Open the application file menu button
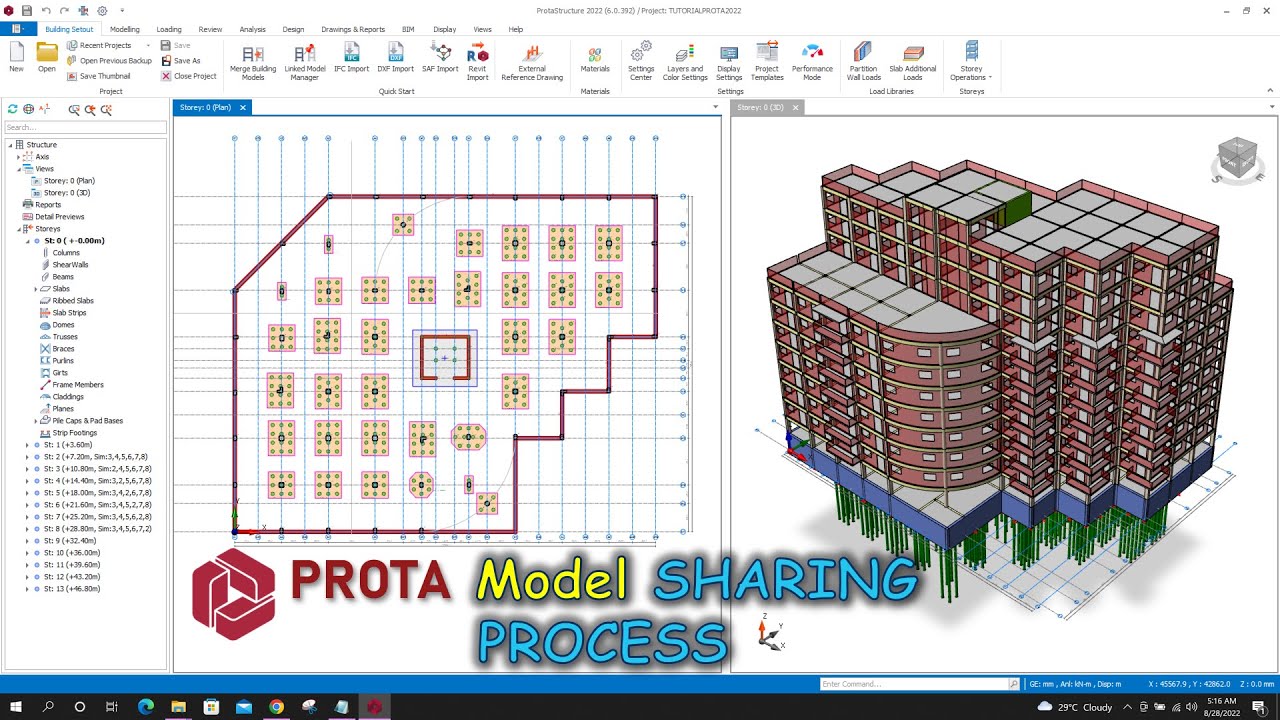This screenshot has height=720, width=1280. pos(18,29)
